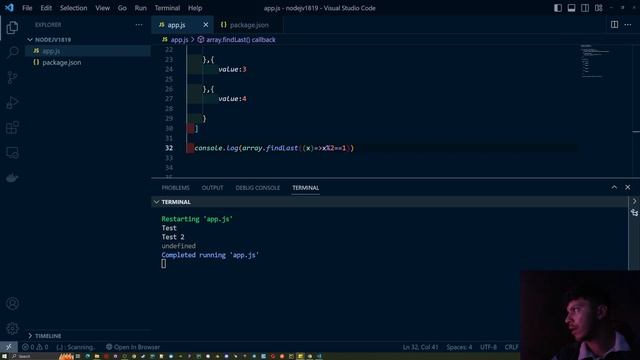Select the TERMINAL panel tab

pyautogui.click(x=305, y=188)
